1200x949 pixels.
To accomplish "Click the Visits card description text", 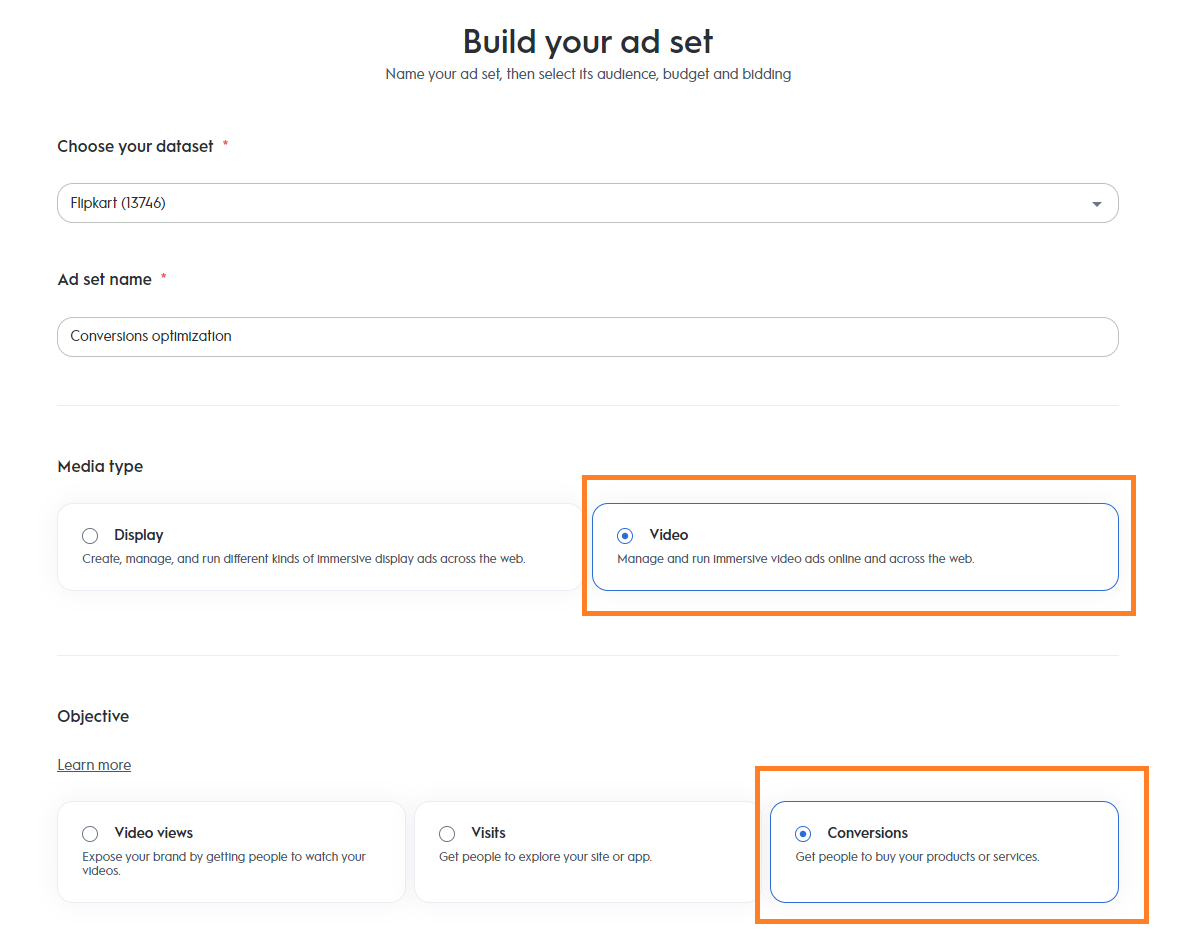I will pos(545,857).
